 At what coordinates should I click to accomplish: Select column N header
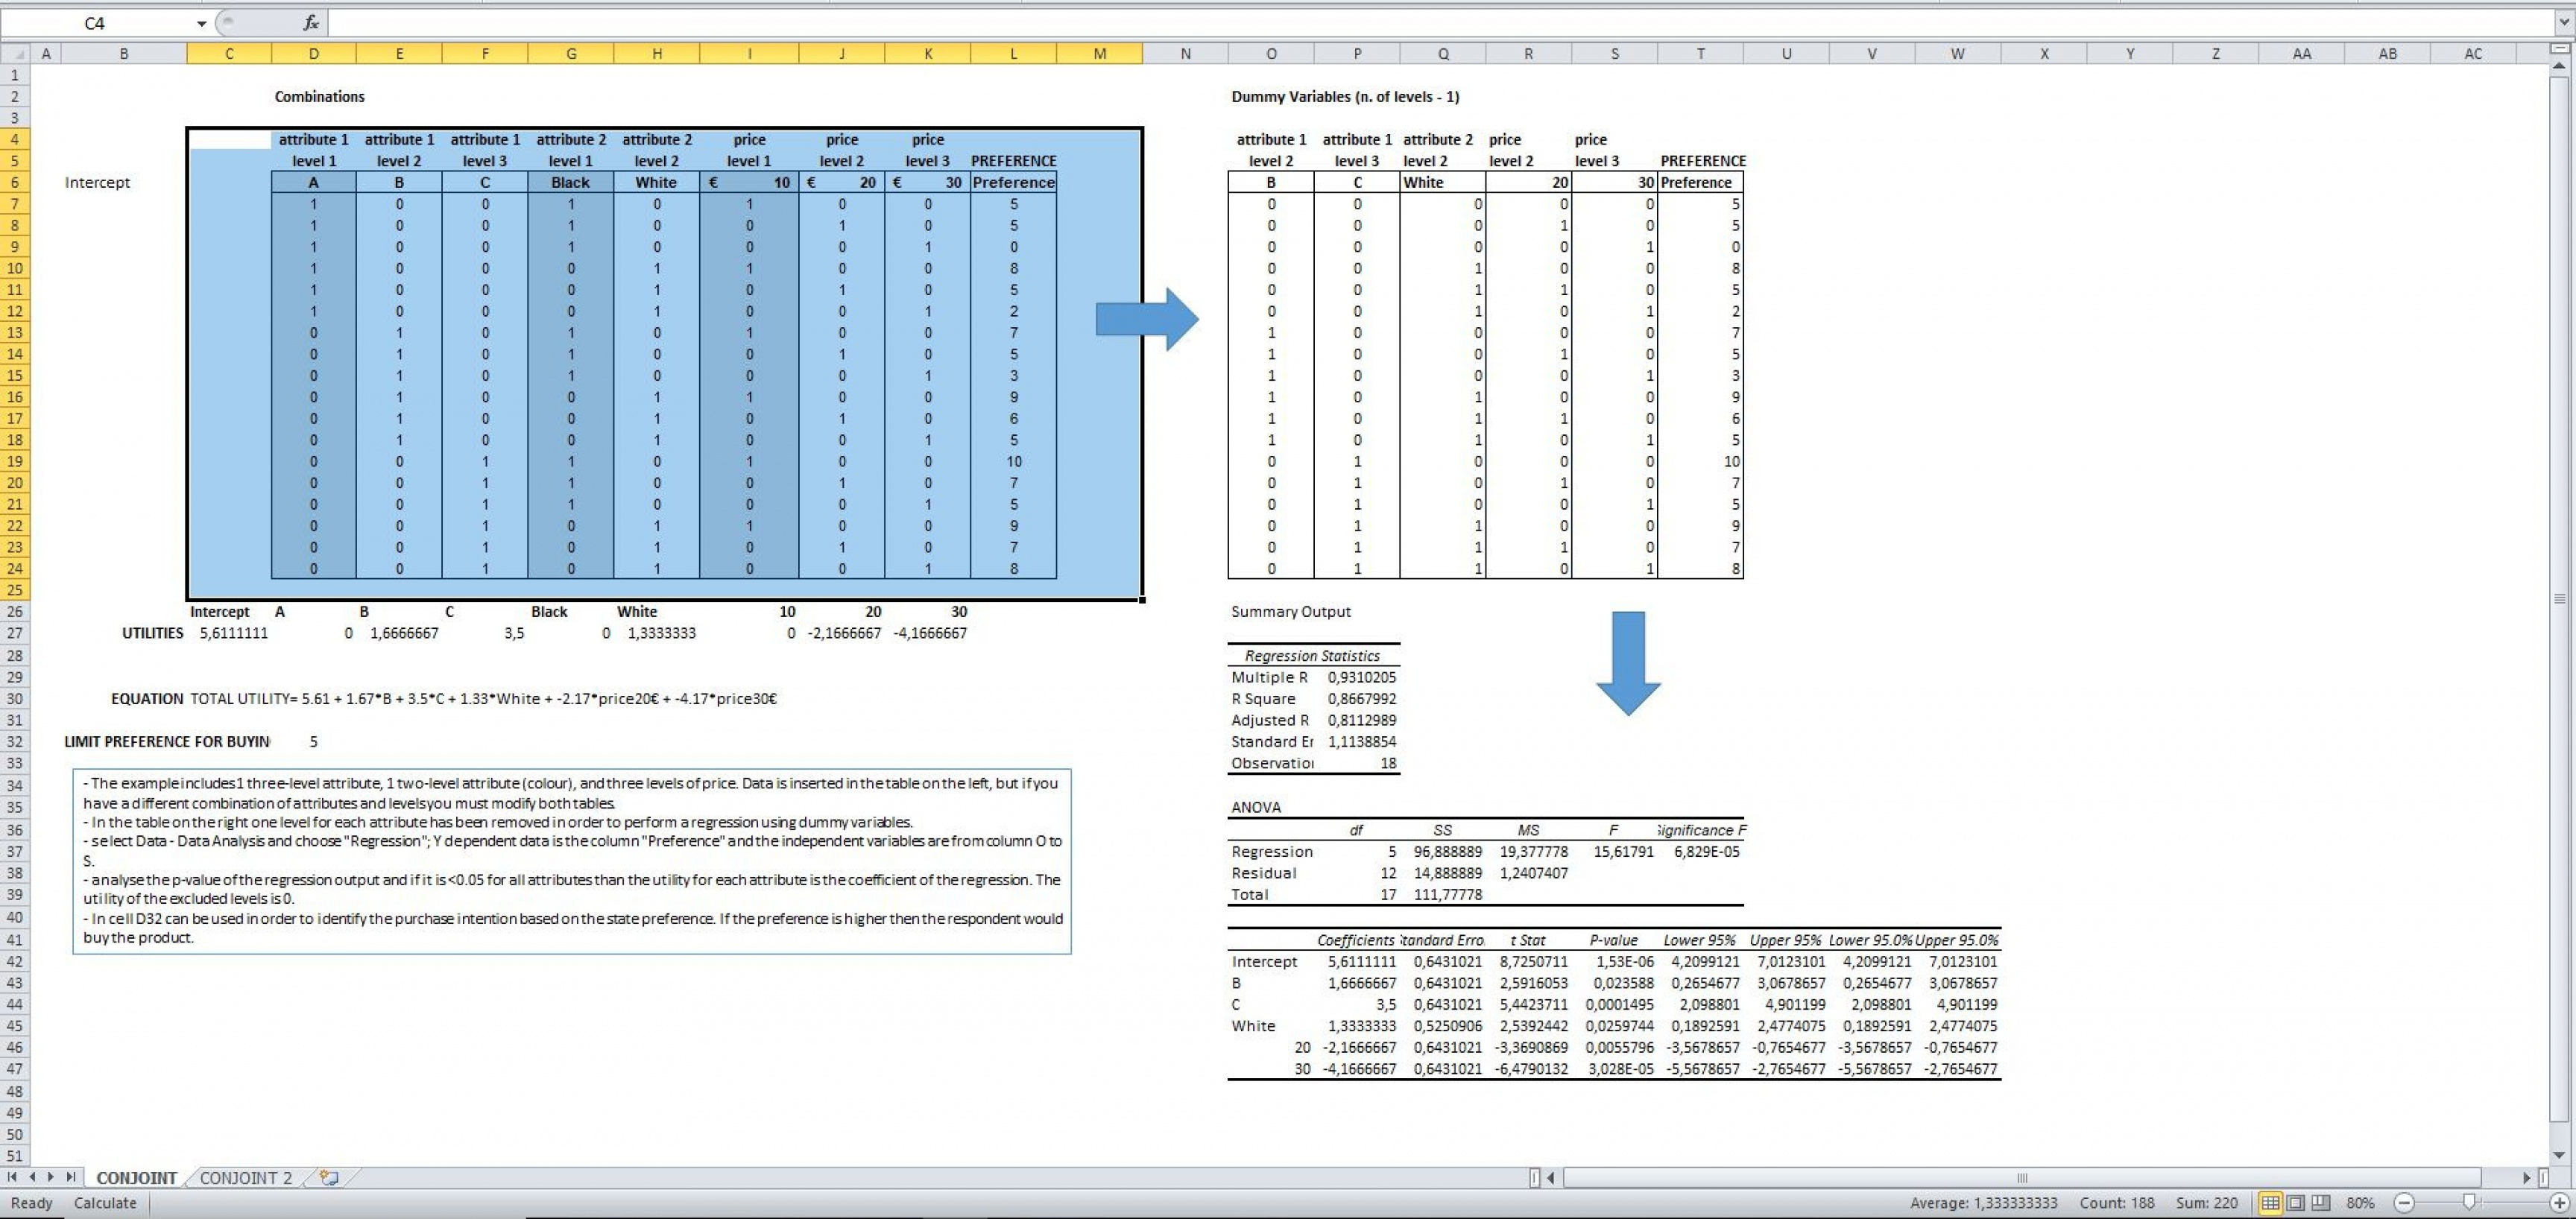tap(1185, 54)
